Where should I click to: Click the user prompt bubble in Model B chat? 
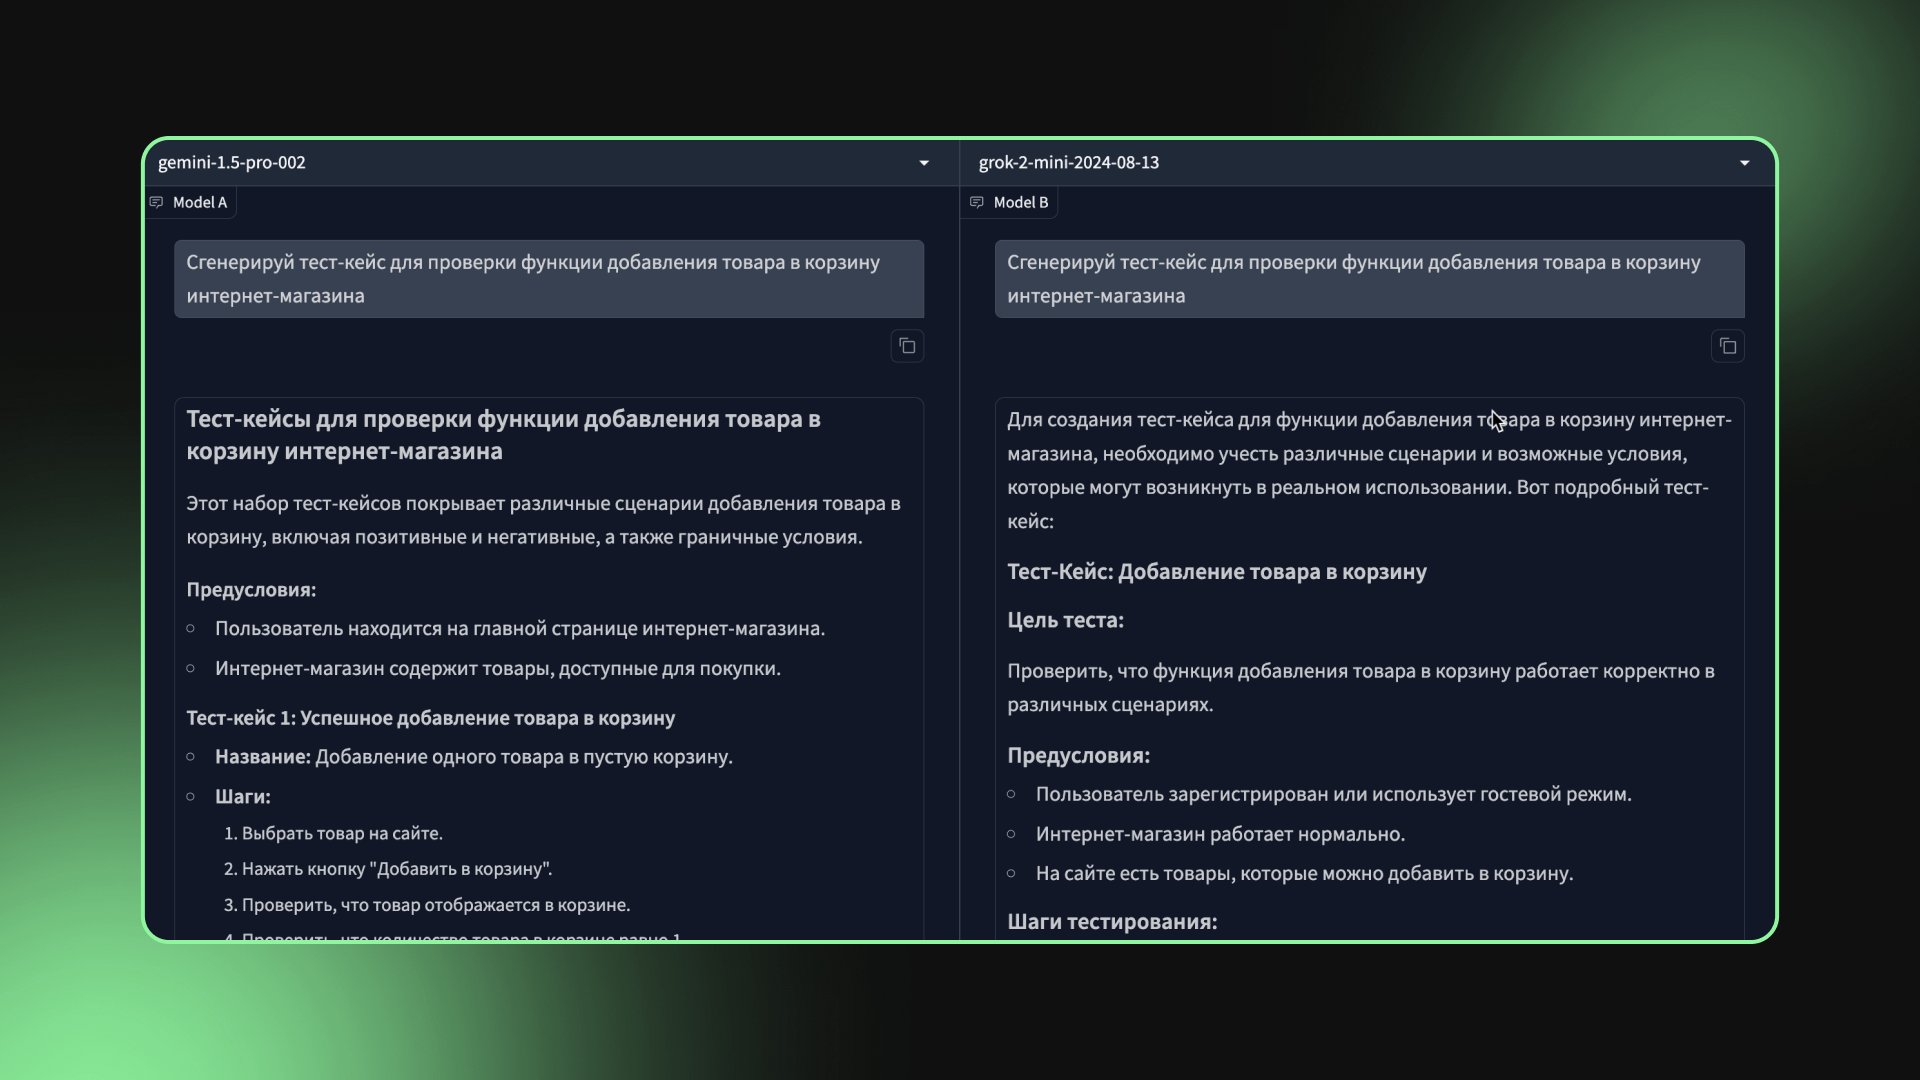1368,279
